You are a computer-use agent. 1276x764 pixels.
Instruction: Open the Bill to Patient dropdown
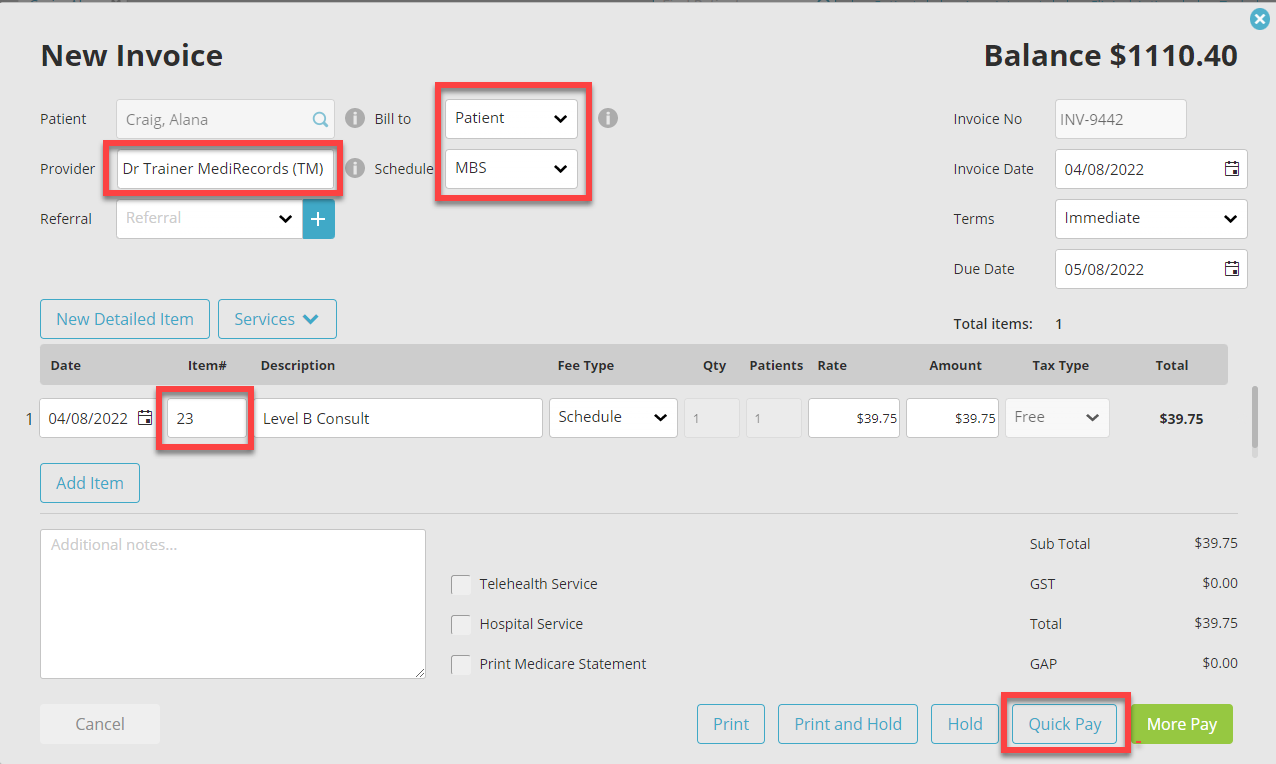(511, 118)
